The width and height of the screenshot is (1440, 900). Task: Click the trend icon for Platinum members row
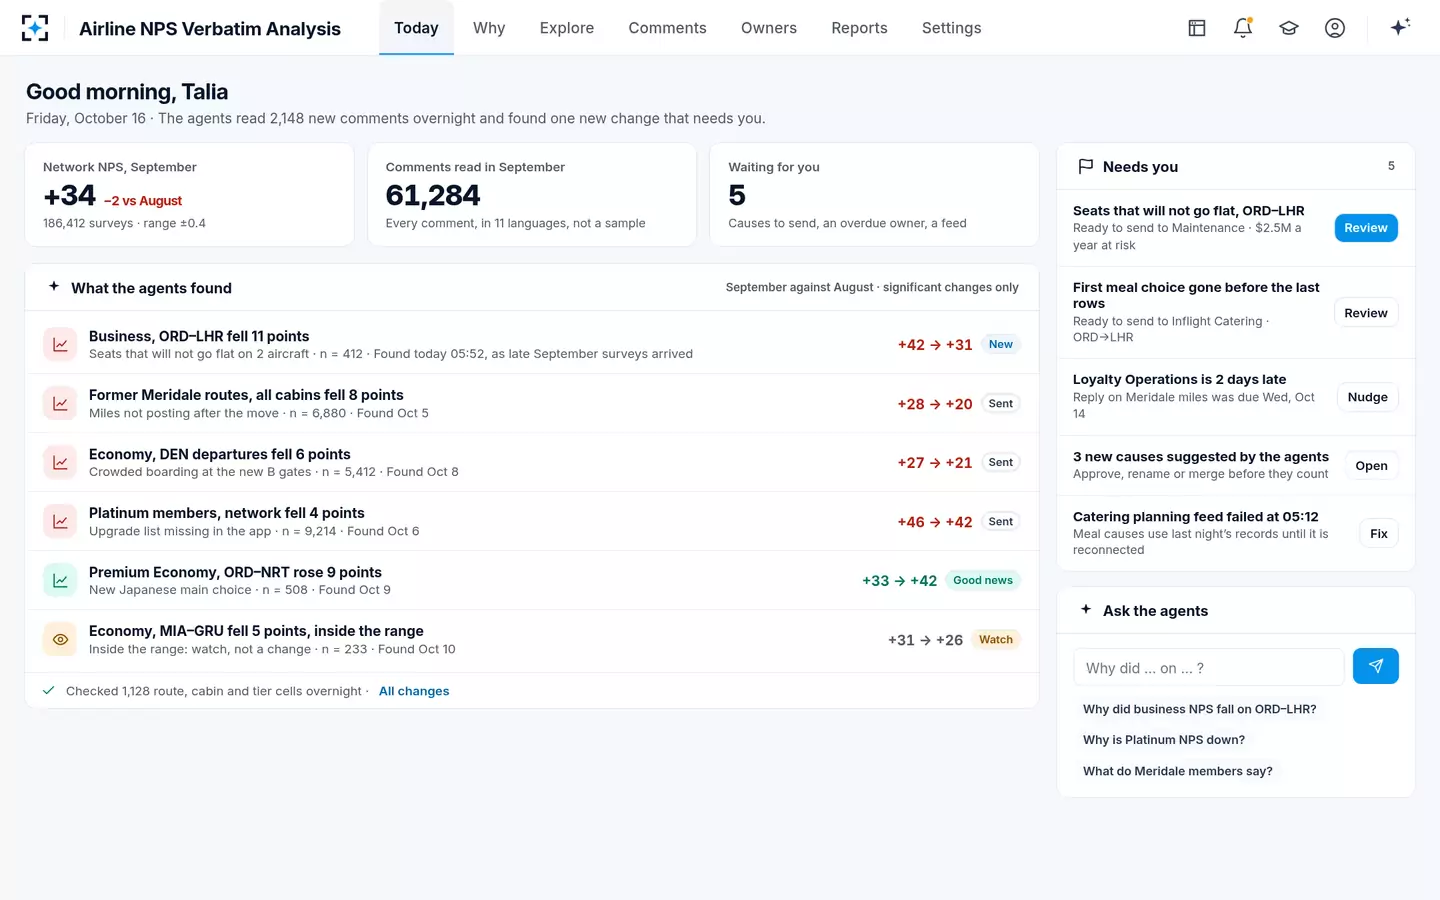pyautogui.click(x=60, y=521)
